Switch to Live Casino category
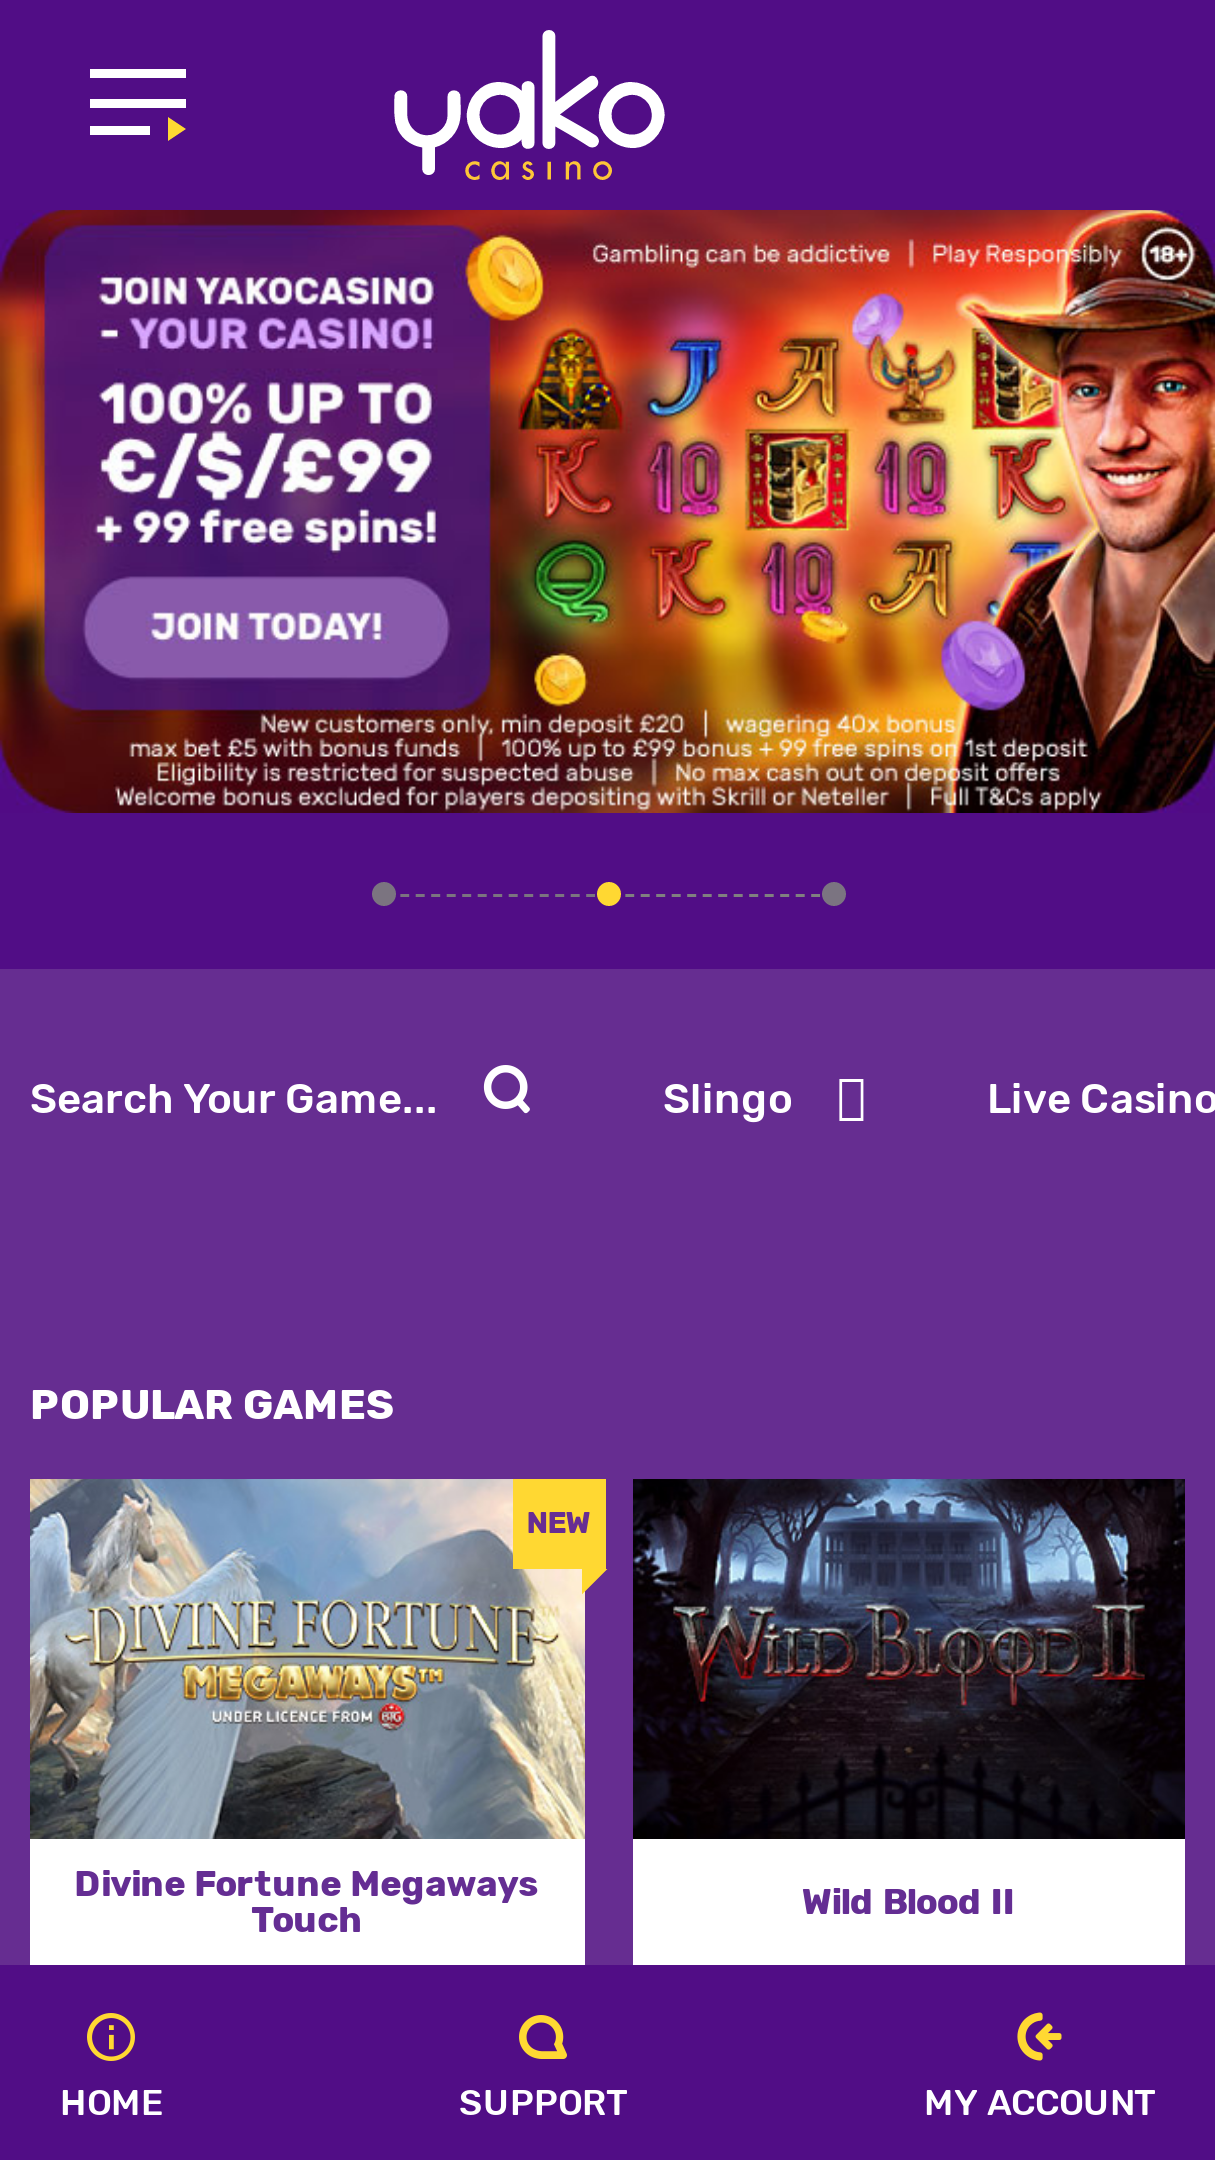Viewport: 1215px width, 2160px height. point(1101,1099)
